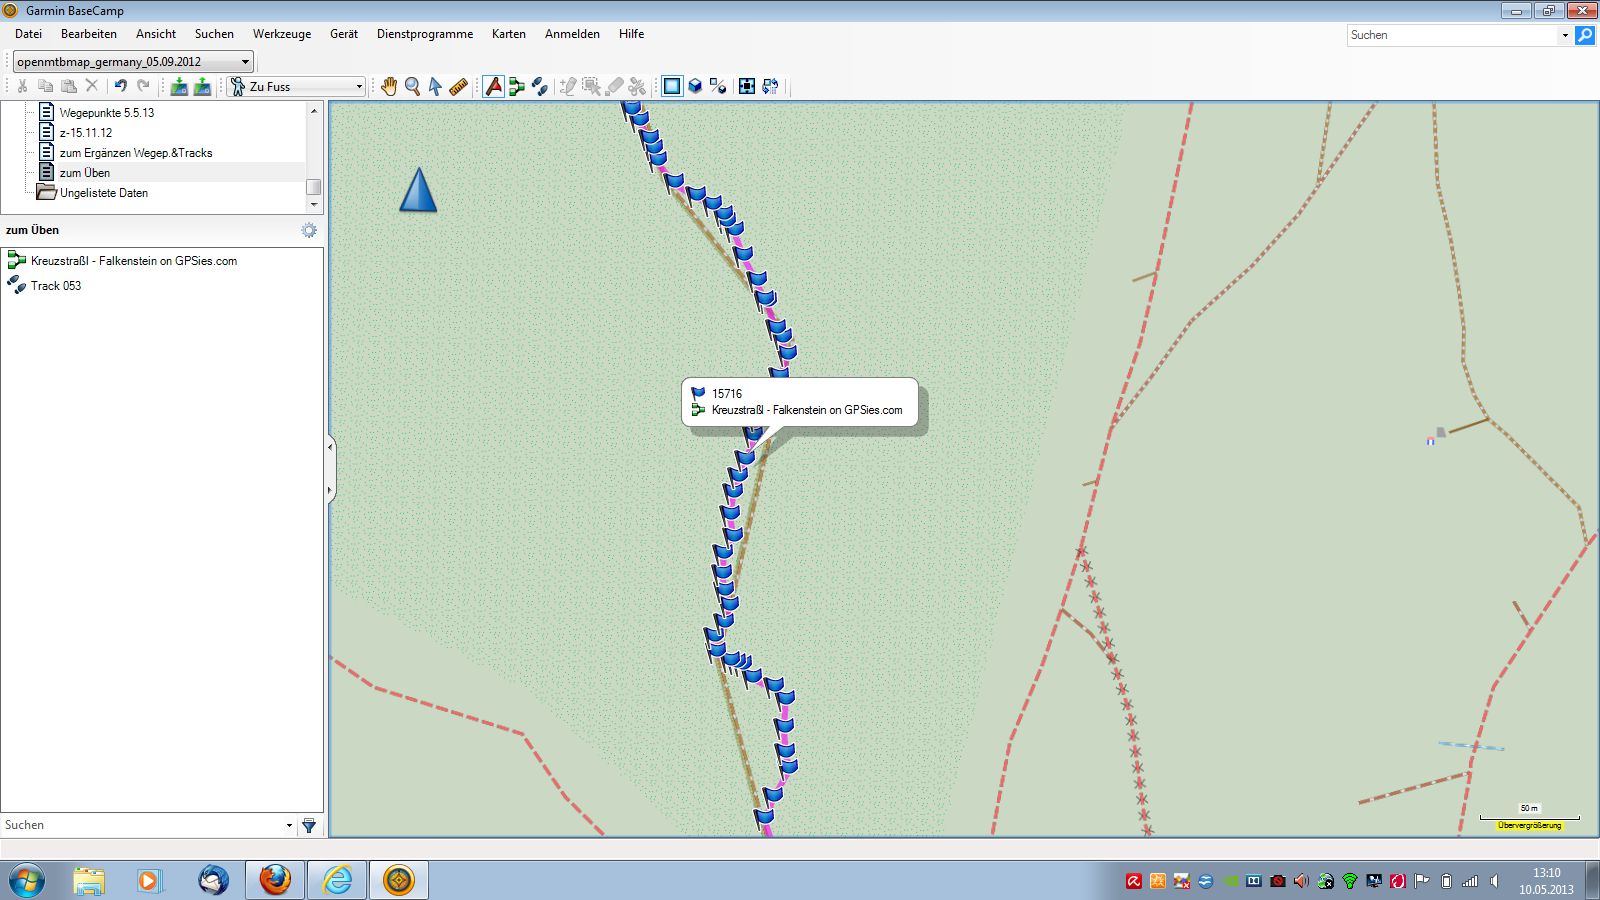Click the Redo arrow icon
This screenshot has height=900, width=1600.
(144, 87)
